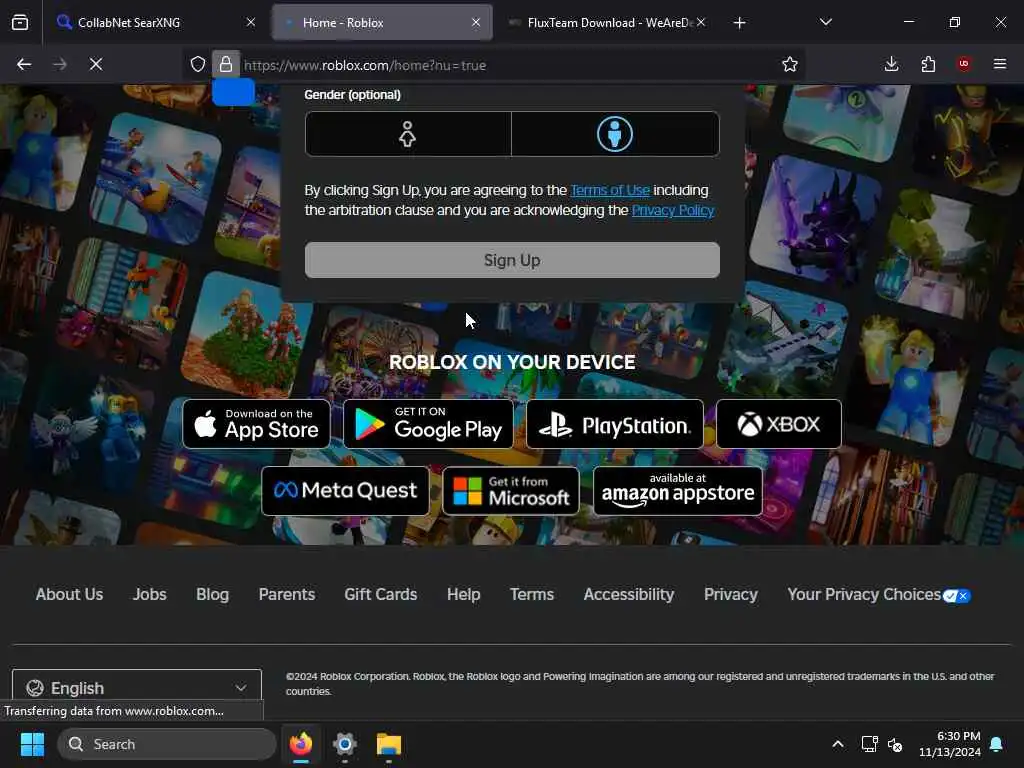Stop loading the page
Viewport: 1024px width, 768px height.
click(x=96, y=64)
